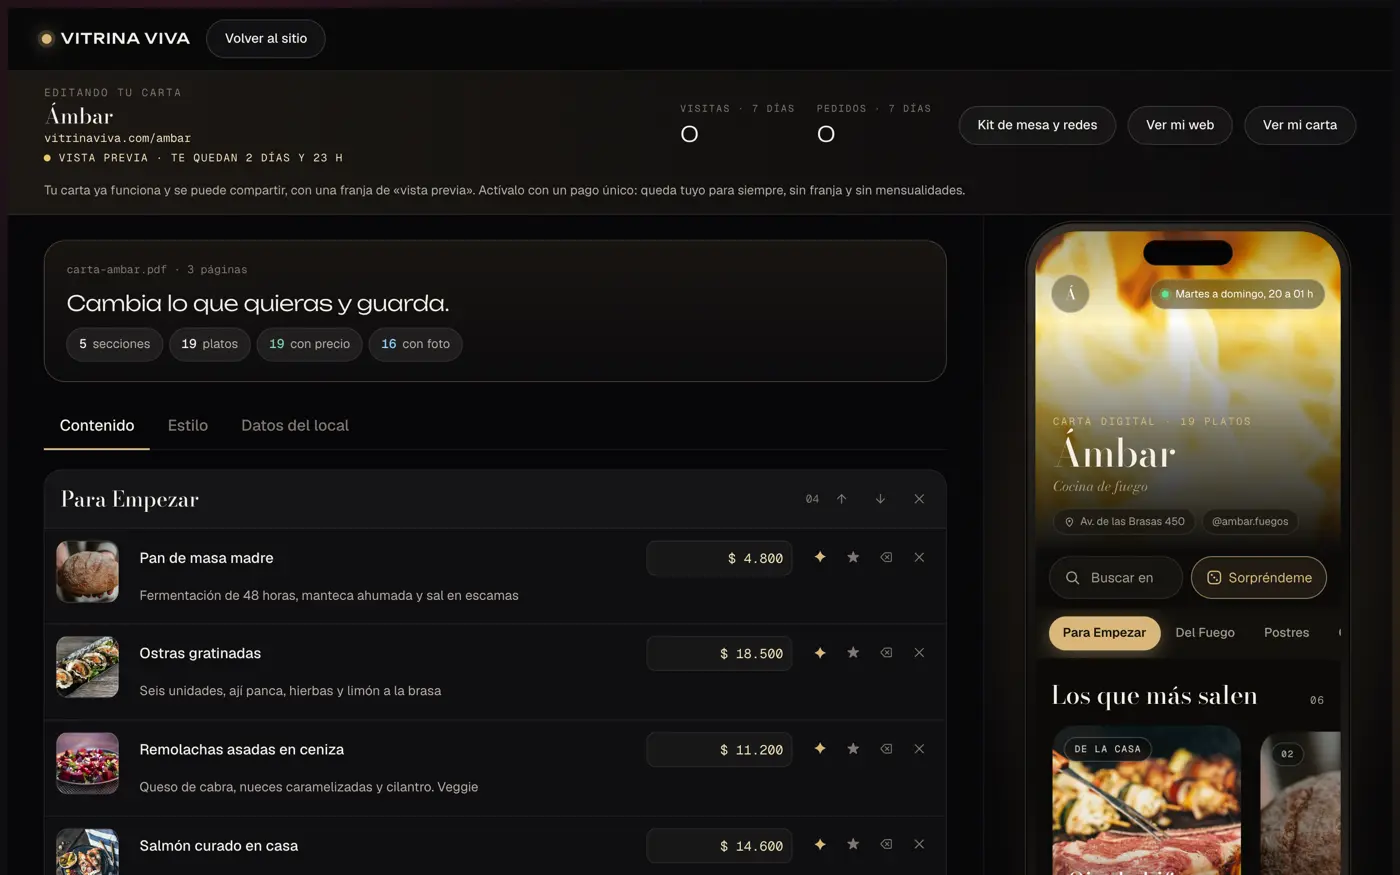Viewport: 1400px width, 875px height.
Task: Tap the Sorpréndeme button in phone preview
Action: [x=1258, y=577]
